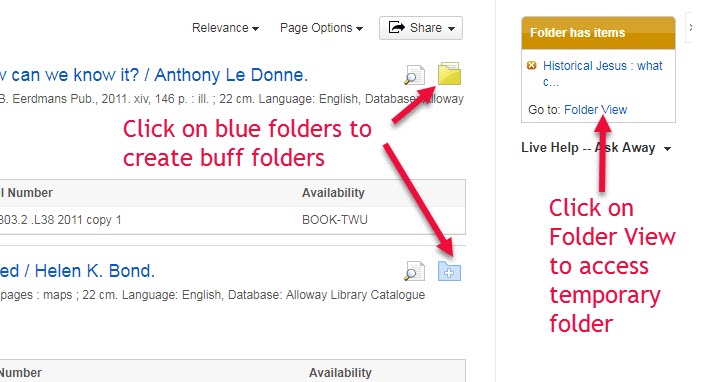The height and width of the screenshot is (382, 702).
Task: Select the BOOK-TWU availability cell
Action: click(335, 220)
